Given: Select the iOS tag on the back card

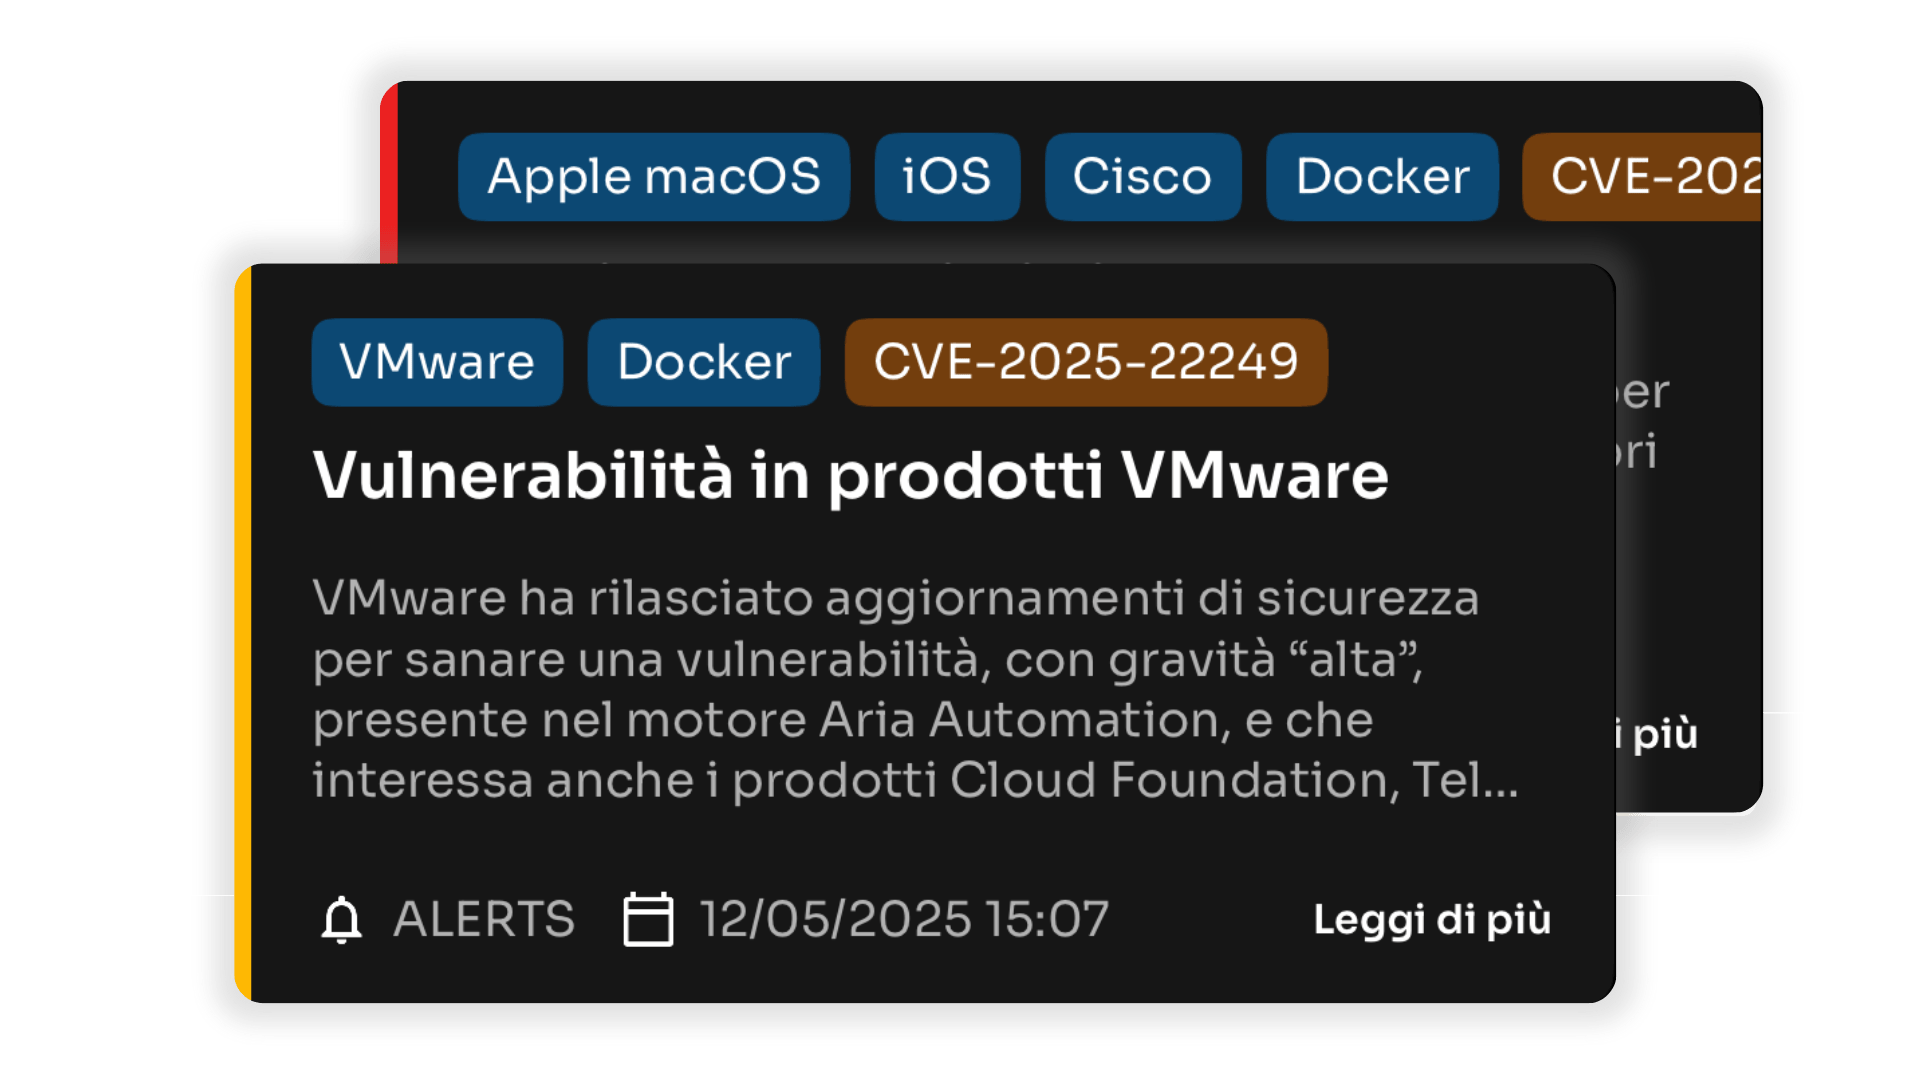Looking at the screenshot, I should click(x=946, y=177).
